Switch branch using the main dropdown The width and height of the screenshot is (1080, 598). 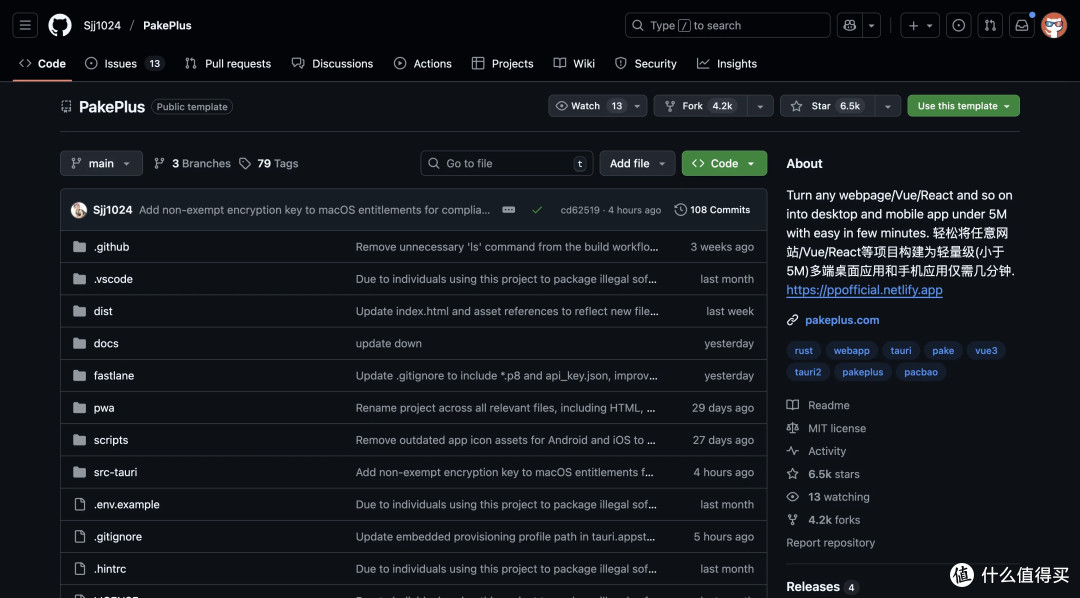pos(101,163)
